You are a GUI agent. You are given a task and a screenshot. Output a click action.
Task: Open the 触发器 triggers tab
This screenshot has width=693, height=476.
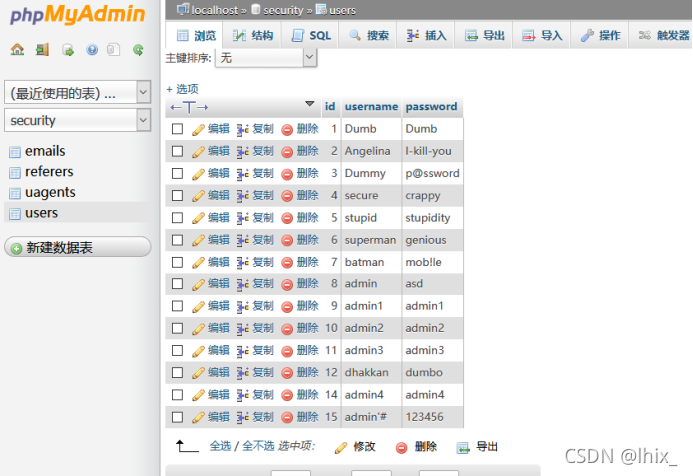click(663, 35)
